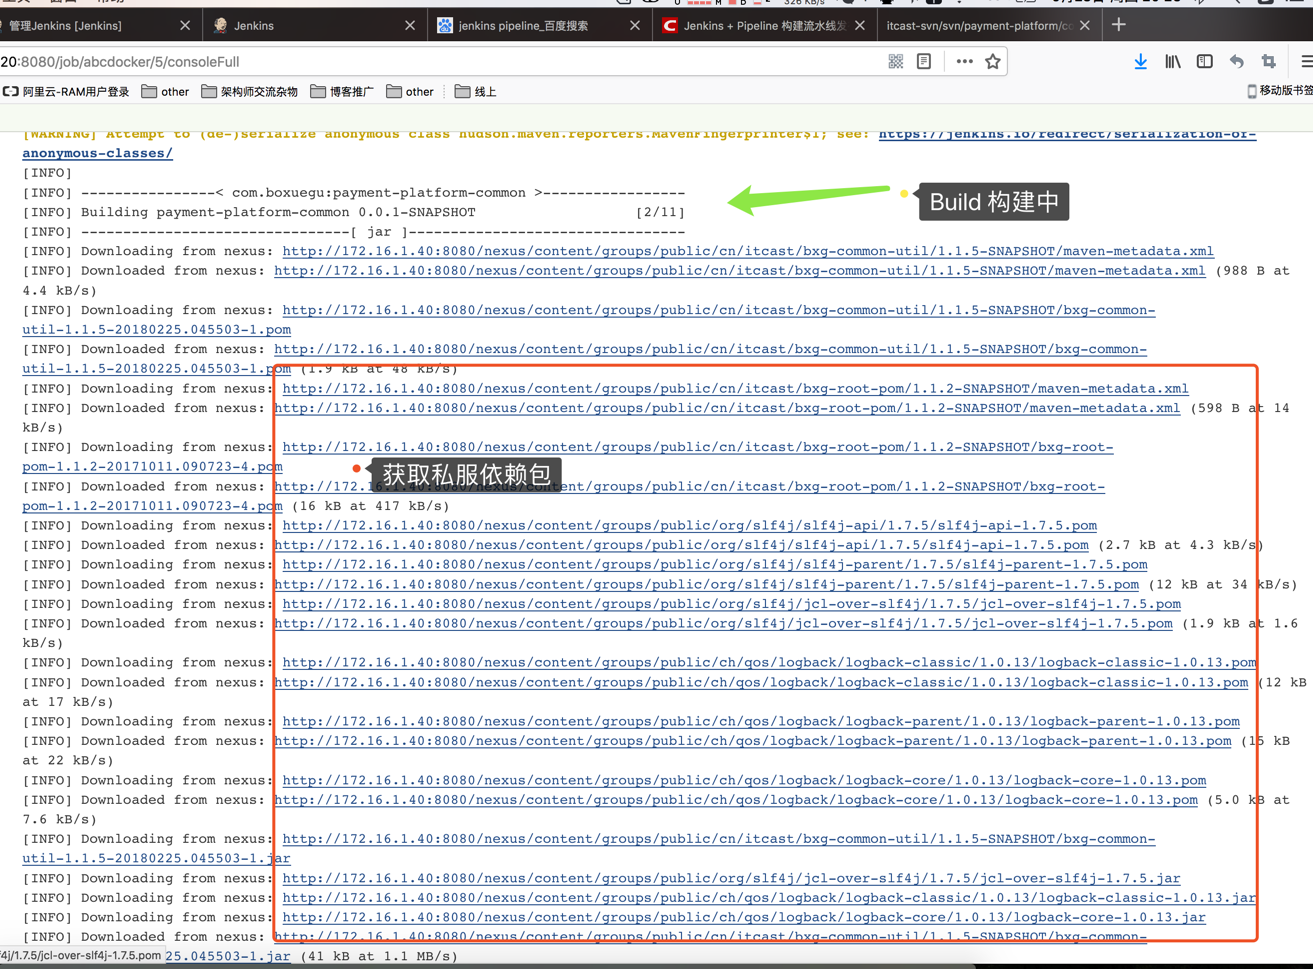Open the Firefox hamburger menu
This screenshot has width=1313, height=969.
1306,62
